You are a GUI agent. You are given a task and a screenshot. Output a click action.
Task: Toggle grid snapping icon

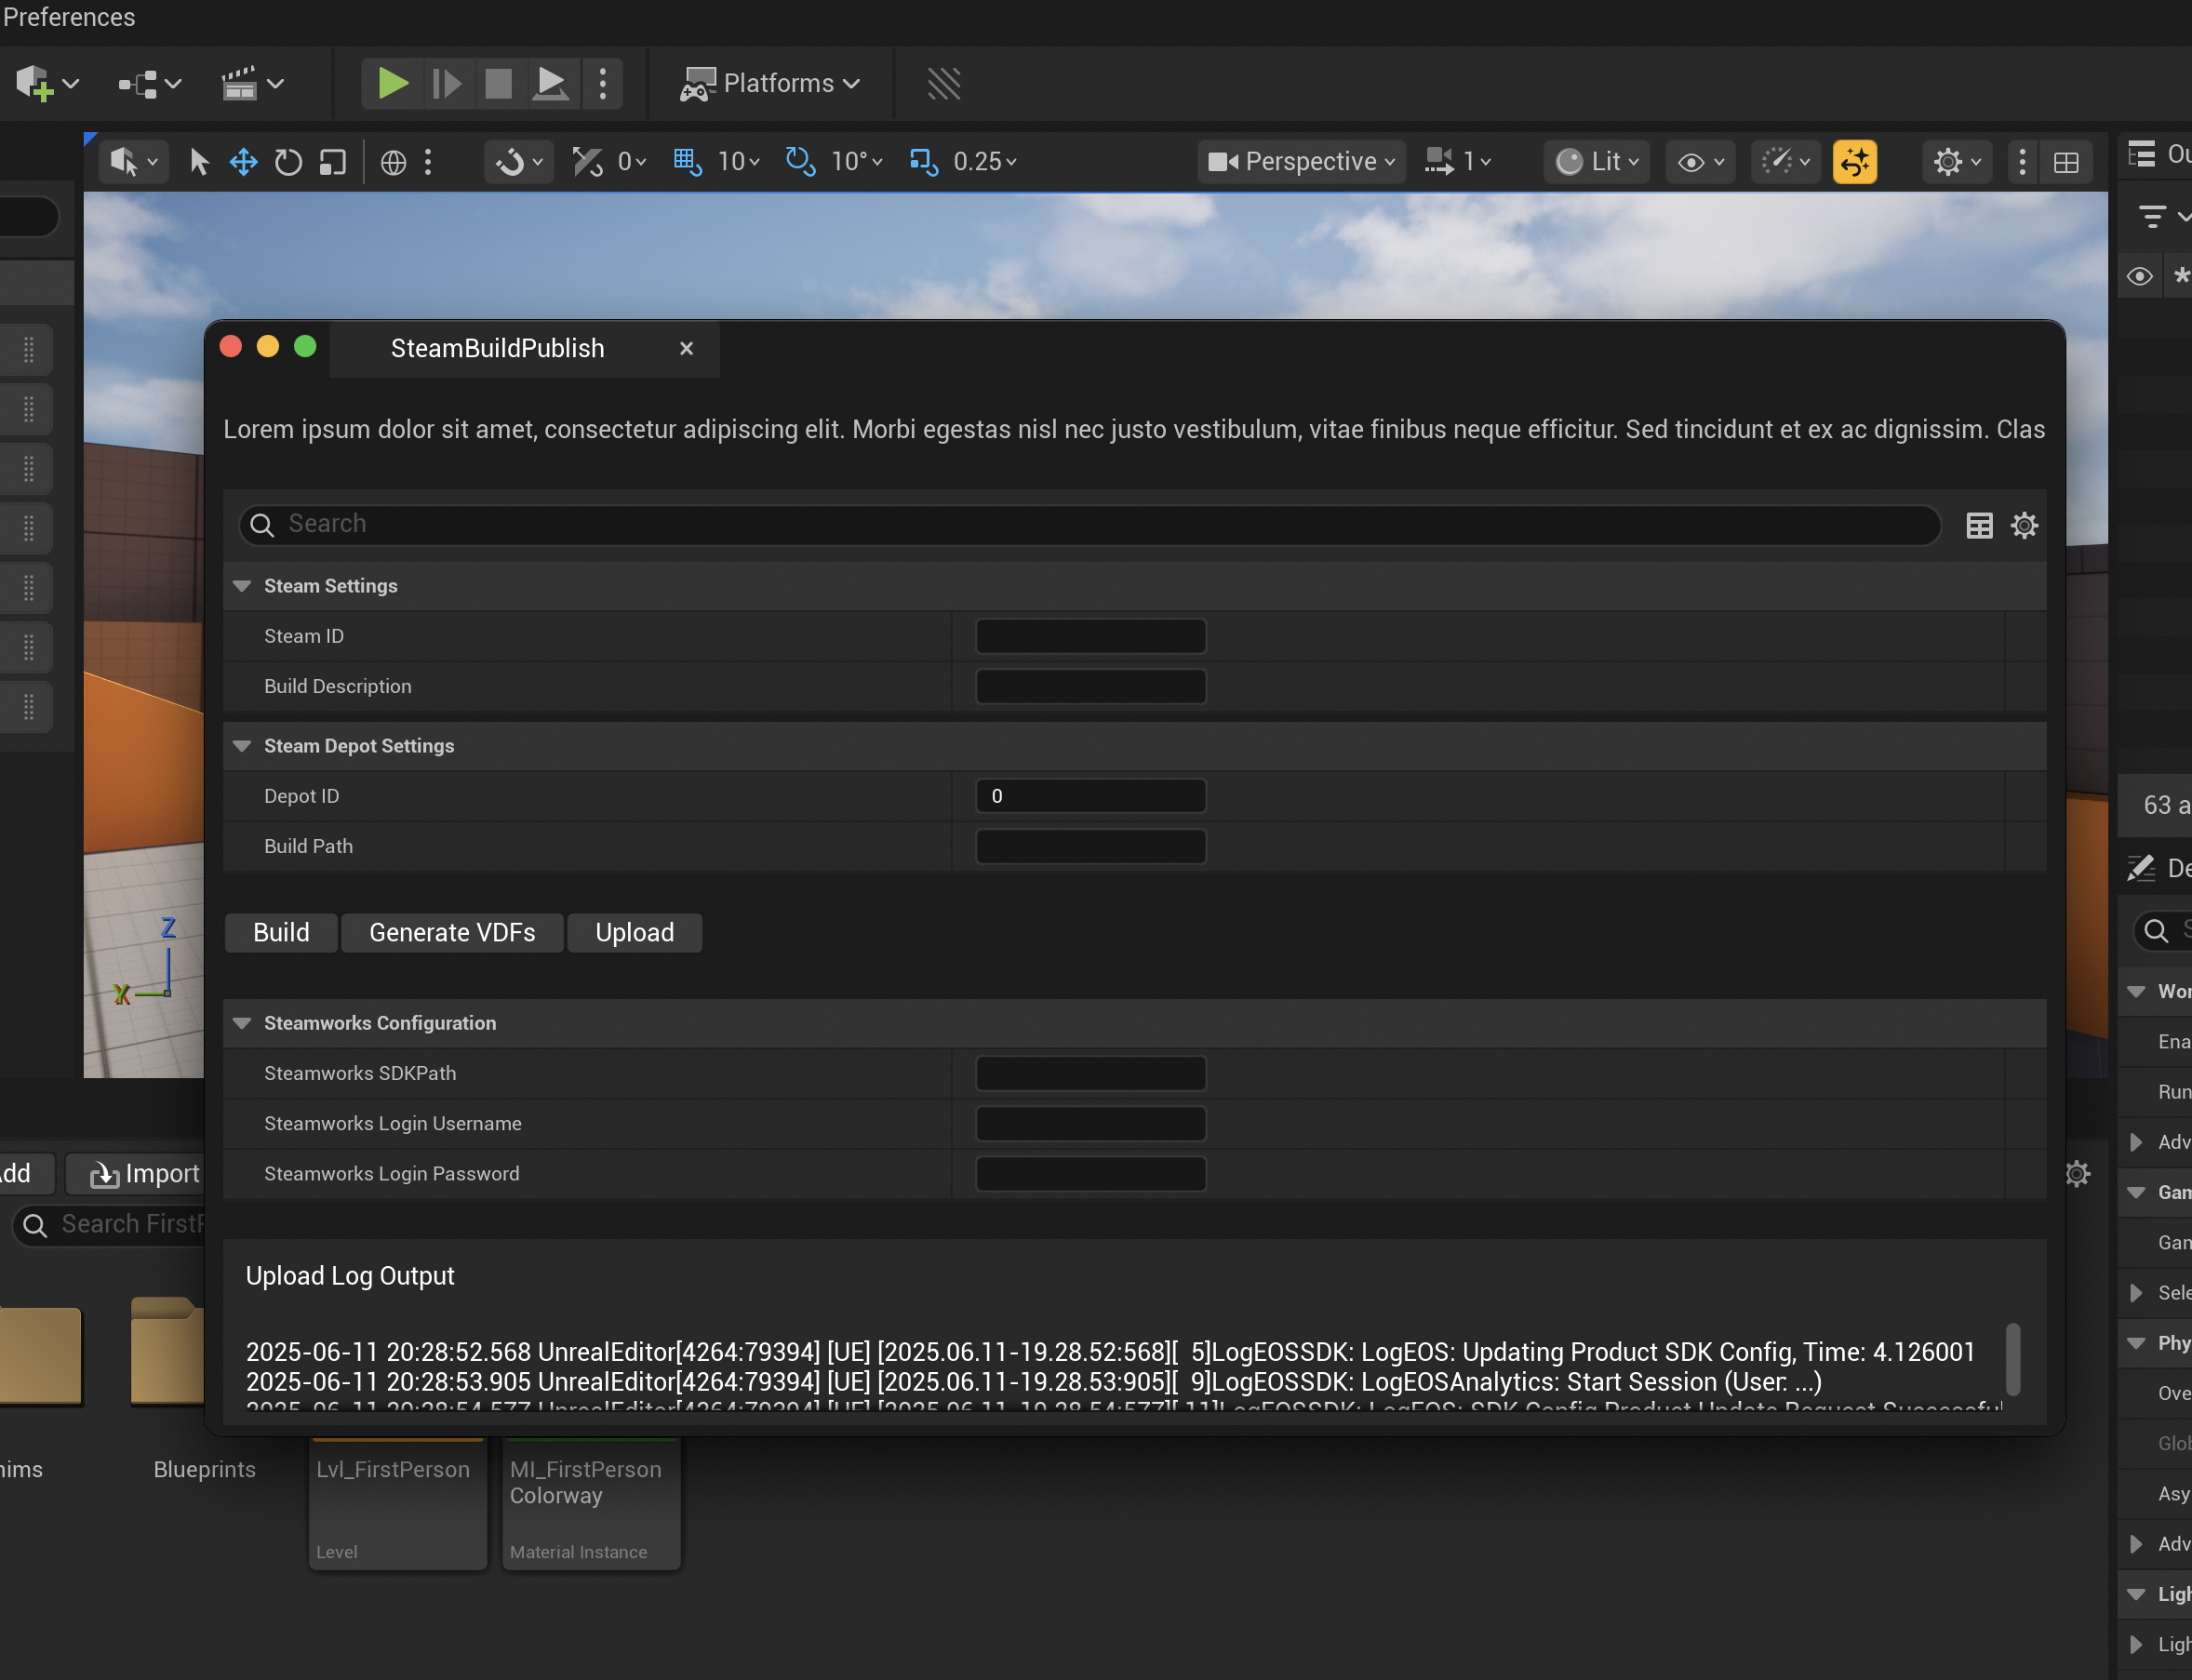coord(687,162)
